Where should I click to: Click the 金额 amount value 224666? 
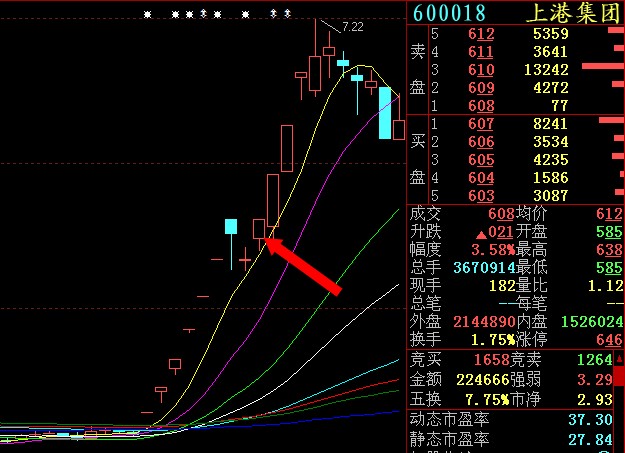[x=484, y=380]
